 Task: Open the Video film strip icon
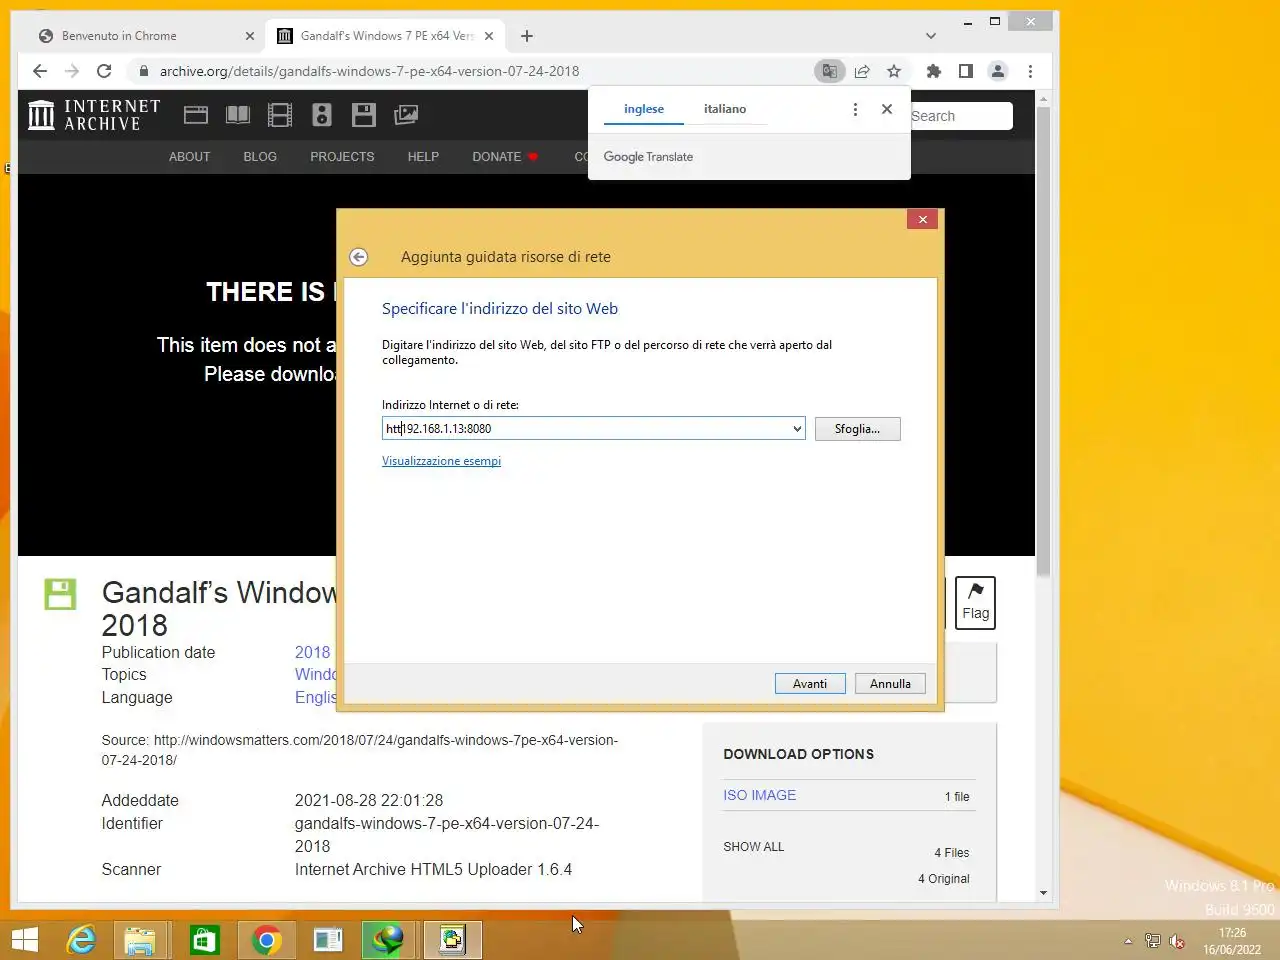tap(280, 115)
